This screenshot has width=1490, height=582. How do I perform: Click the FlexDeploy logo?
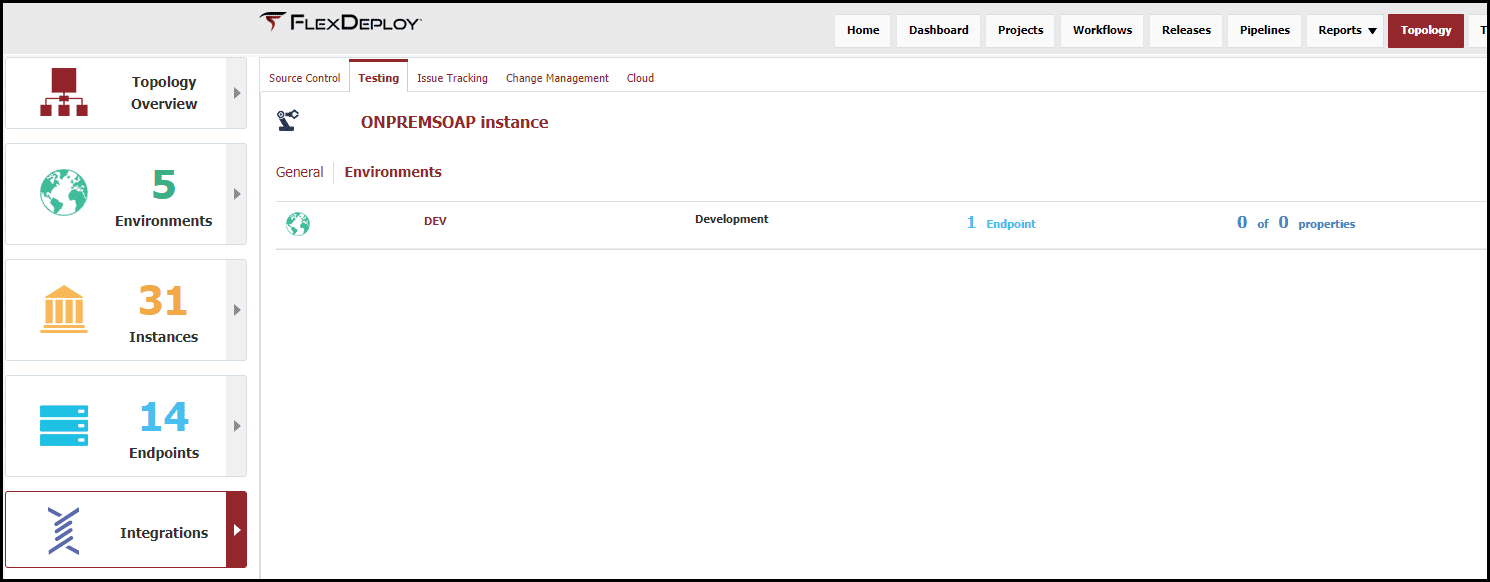[x=340, y=22]
